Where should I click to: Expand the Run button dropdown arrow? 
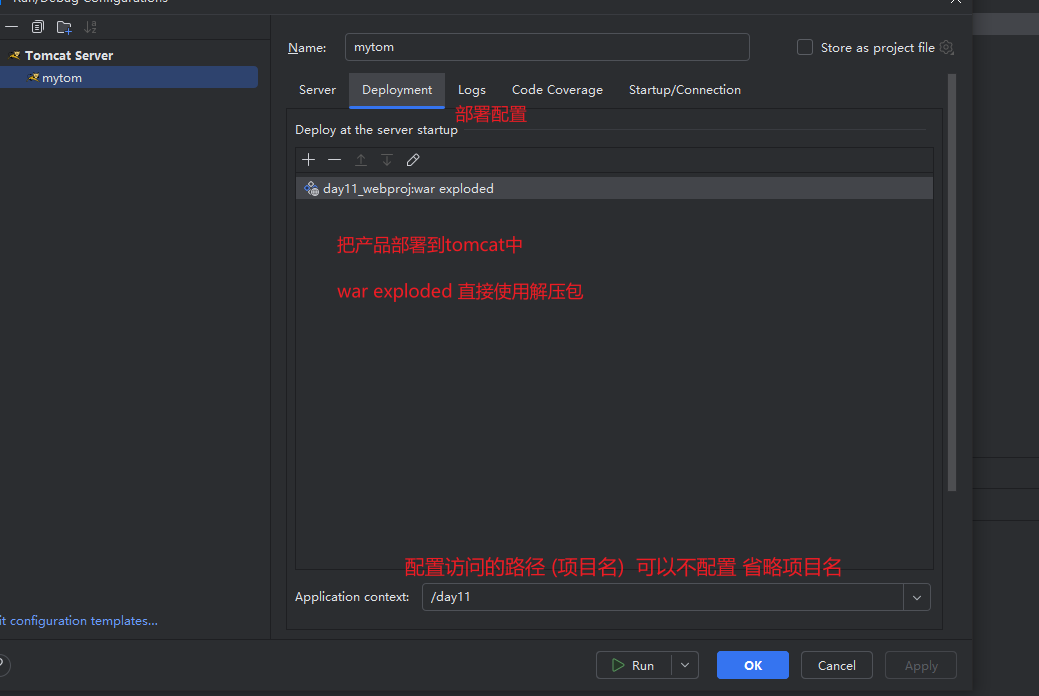tap(685, 665)
